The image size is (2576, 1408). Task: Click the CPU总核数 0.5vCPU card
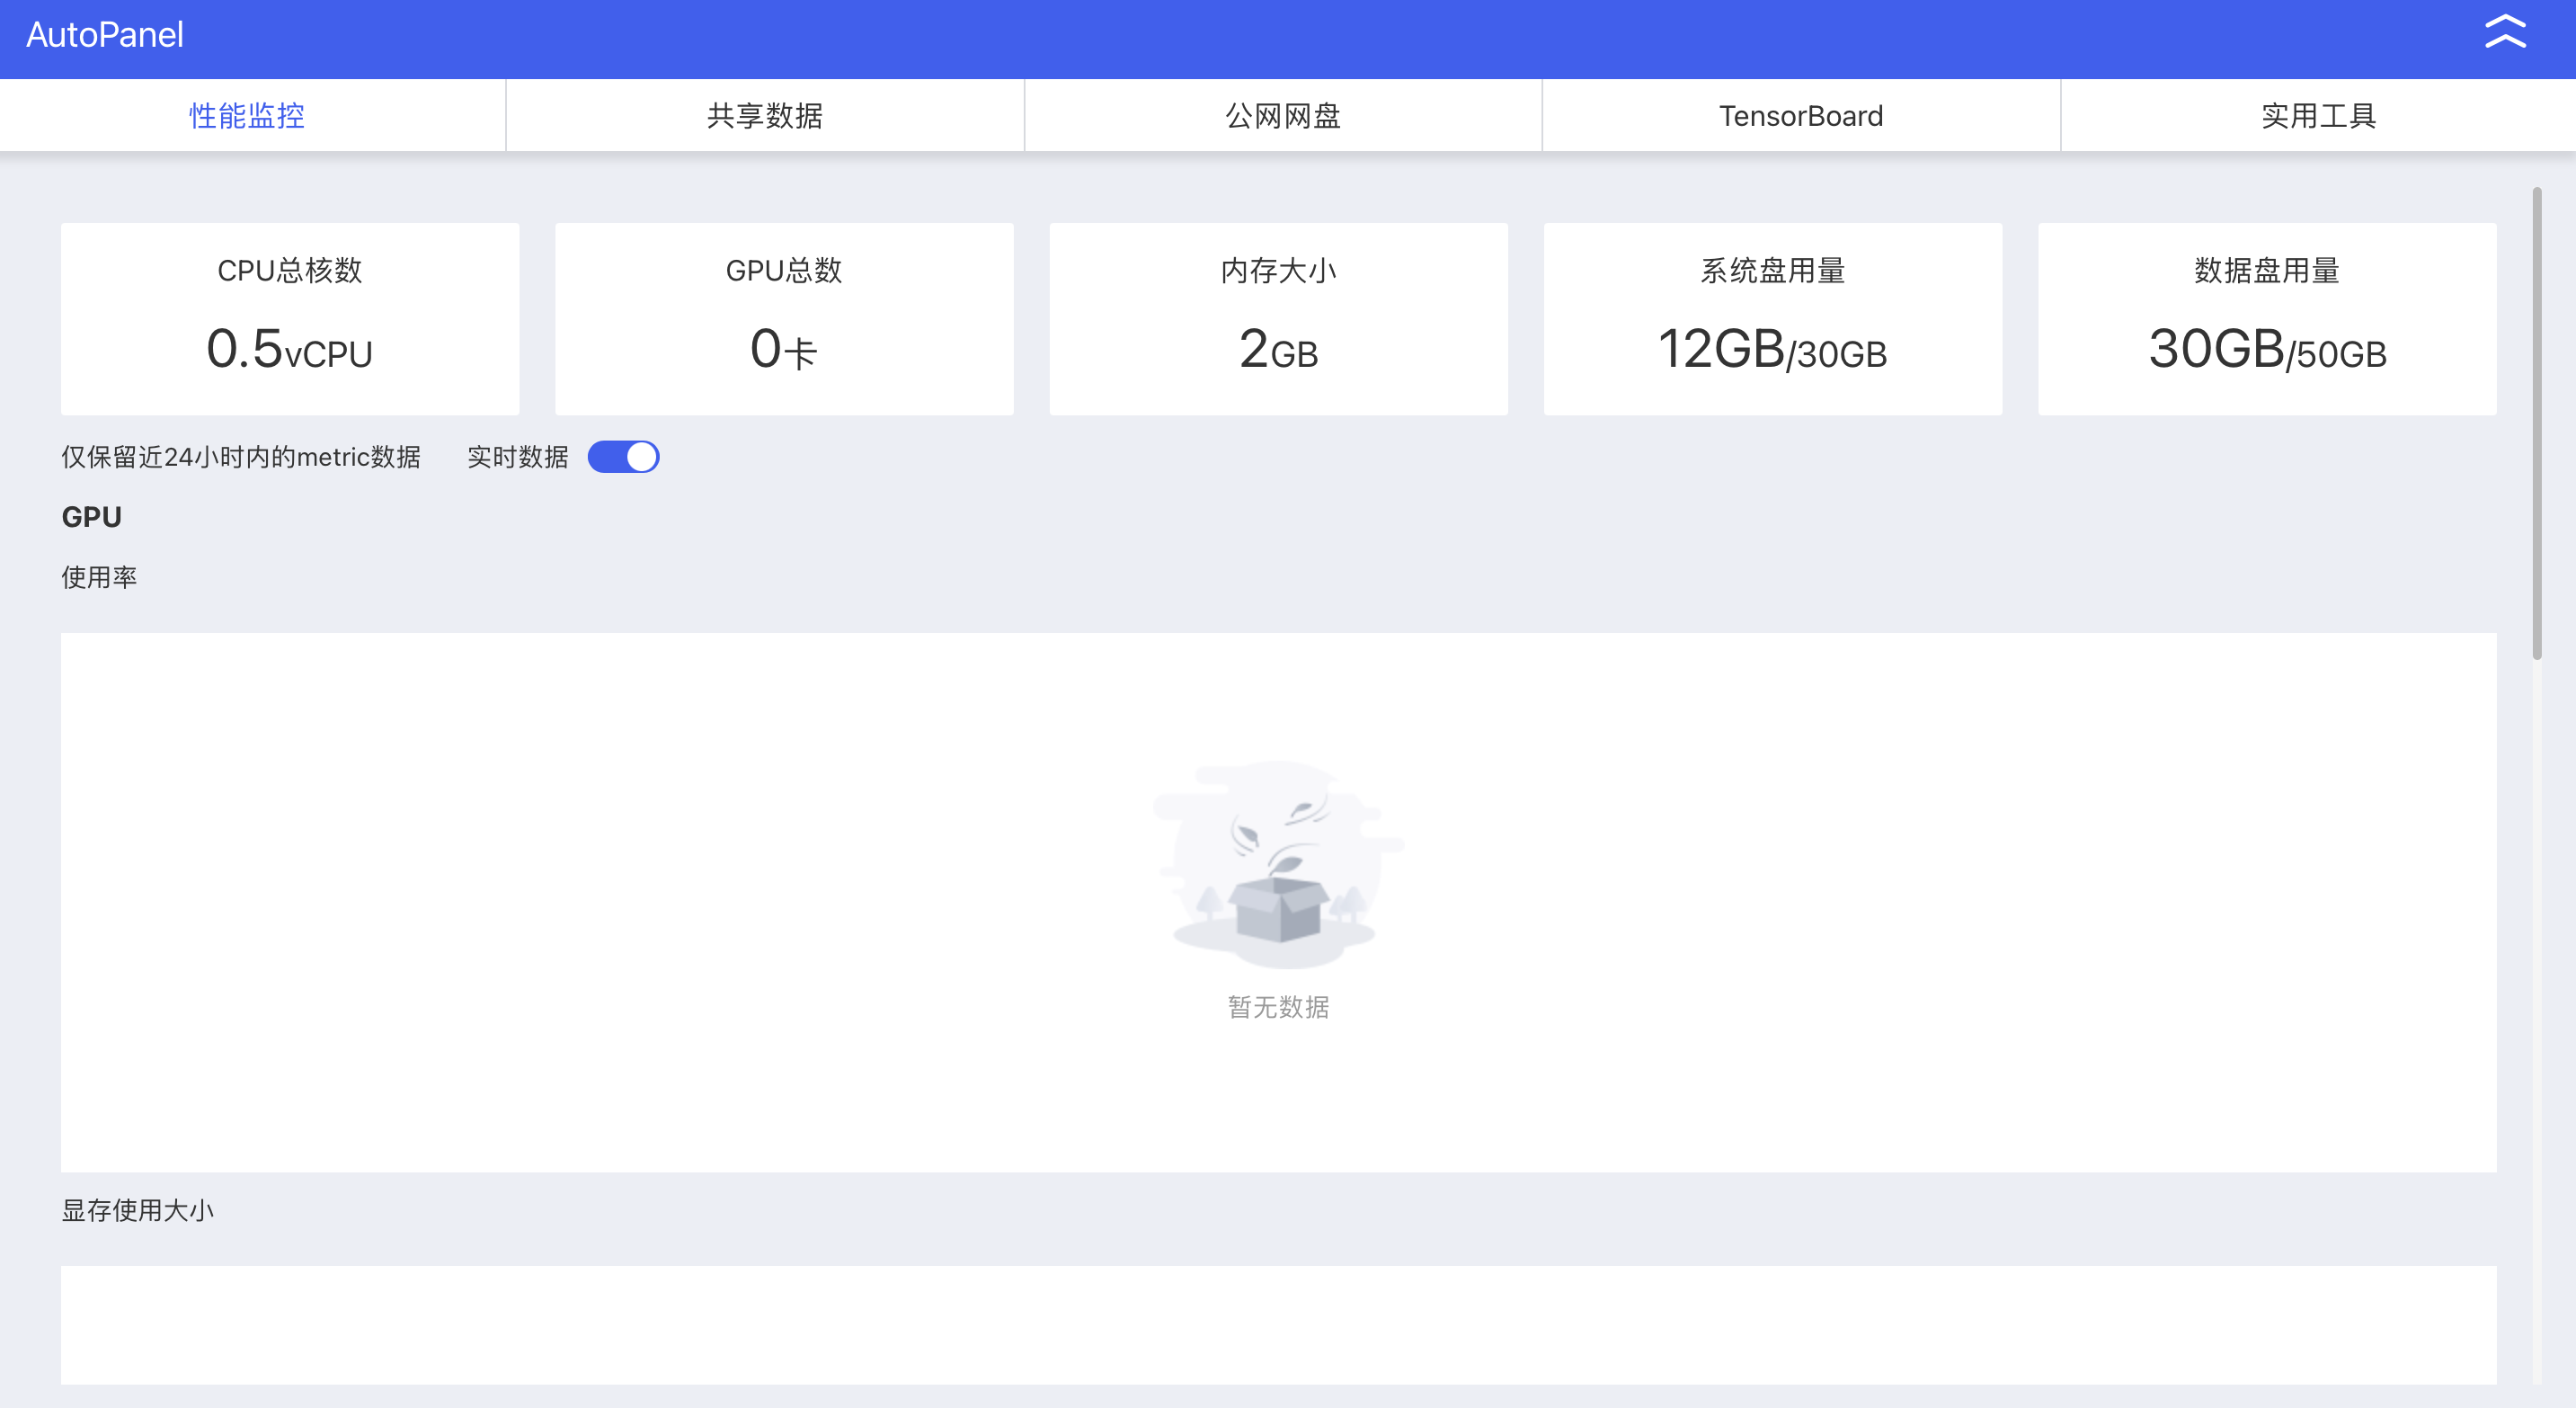290,318
